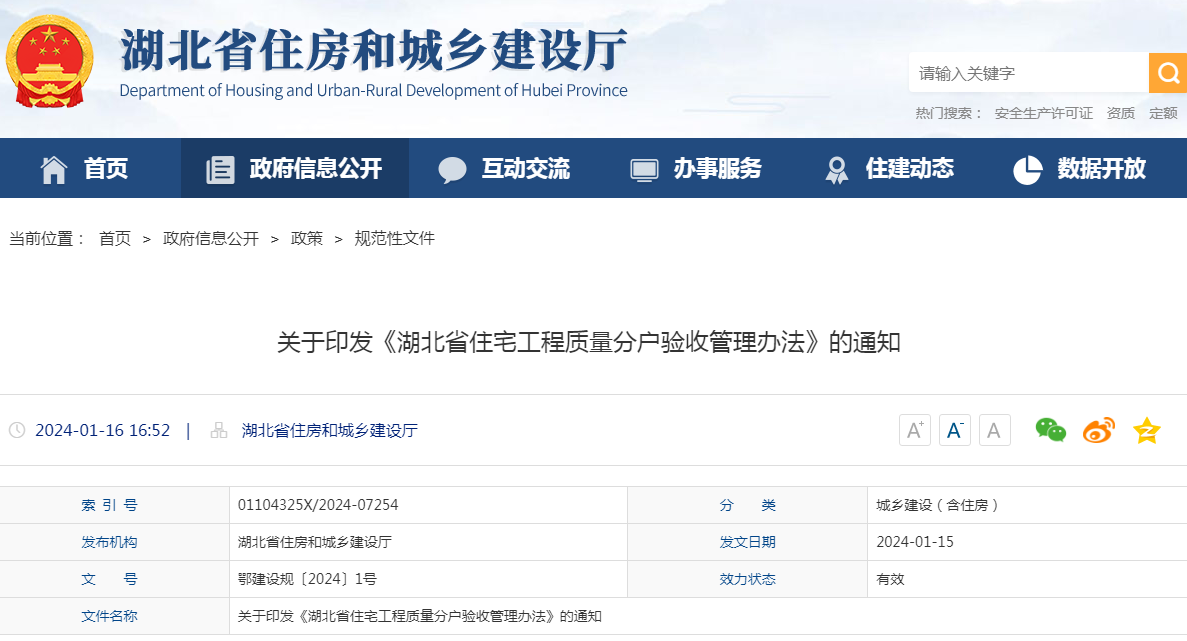
Task: Click the clock icon beside publish time
Action: tap(17, 429)
